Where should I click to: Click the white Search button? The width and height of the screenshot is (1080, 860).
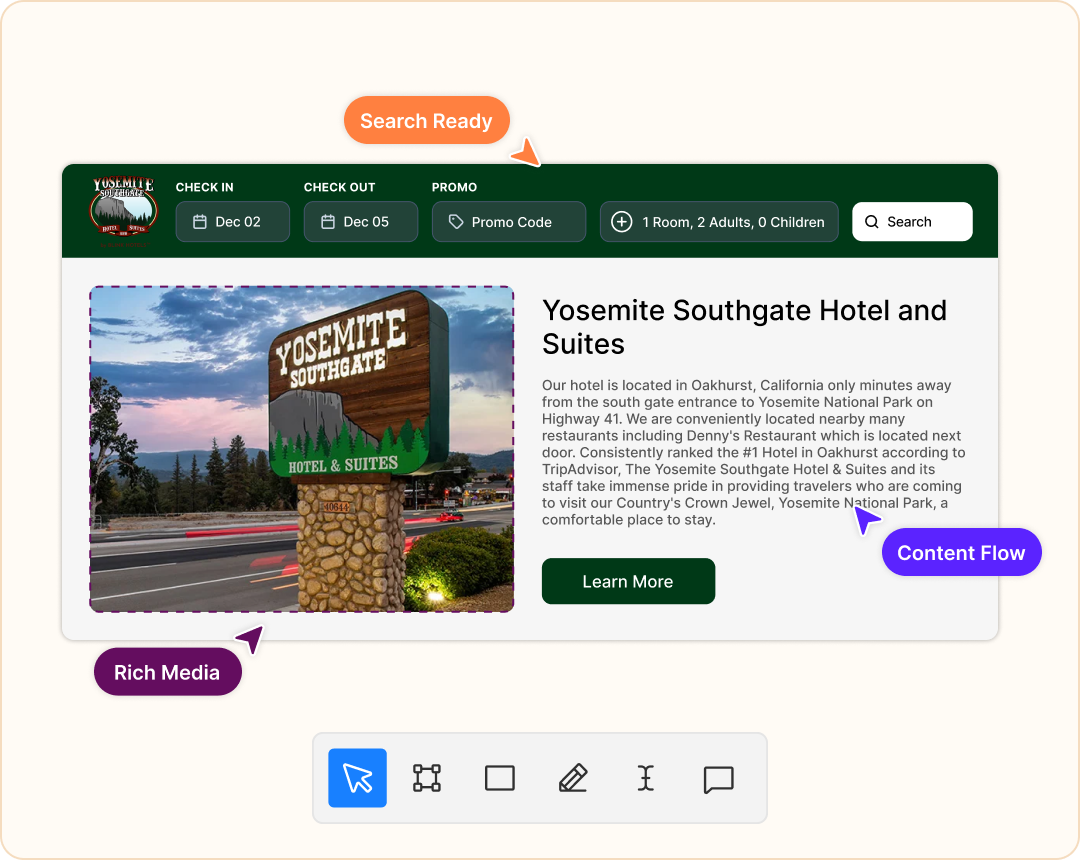pyautogui.click(x=912, y=222)
